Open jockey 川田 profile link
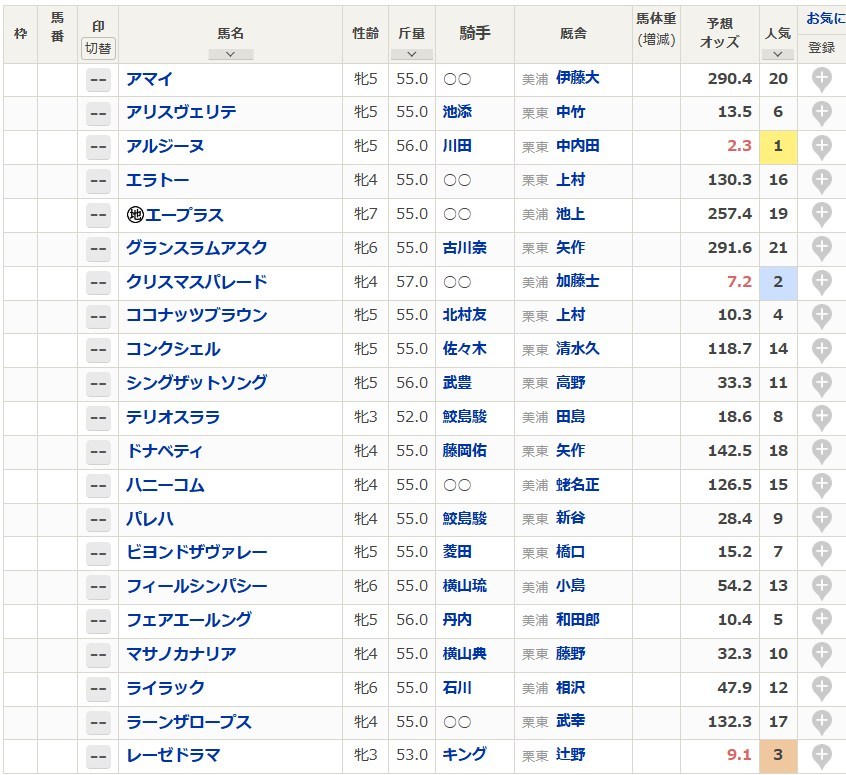846x775 pixels. coord(457,146)
